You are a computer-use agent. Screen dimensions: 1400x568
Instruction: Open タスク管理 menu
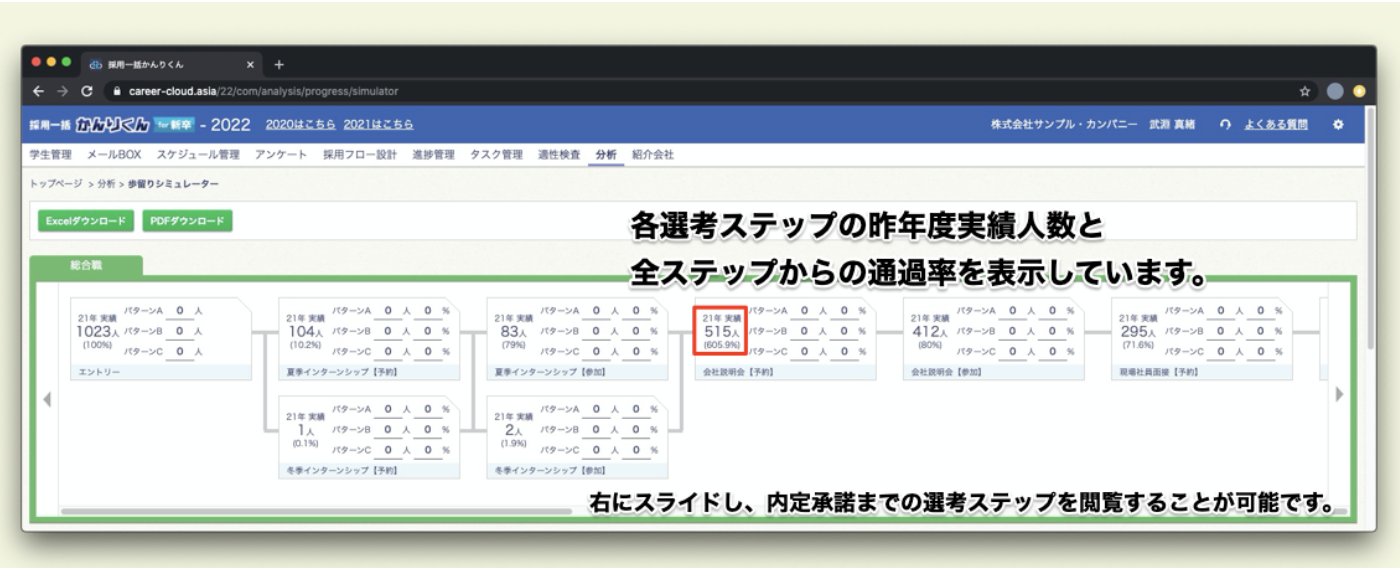pos(496,155)
